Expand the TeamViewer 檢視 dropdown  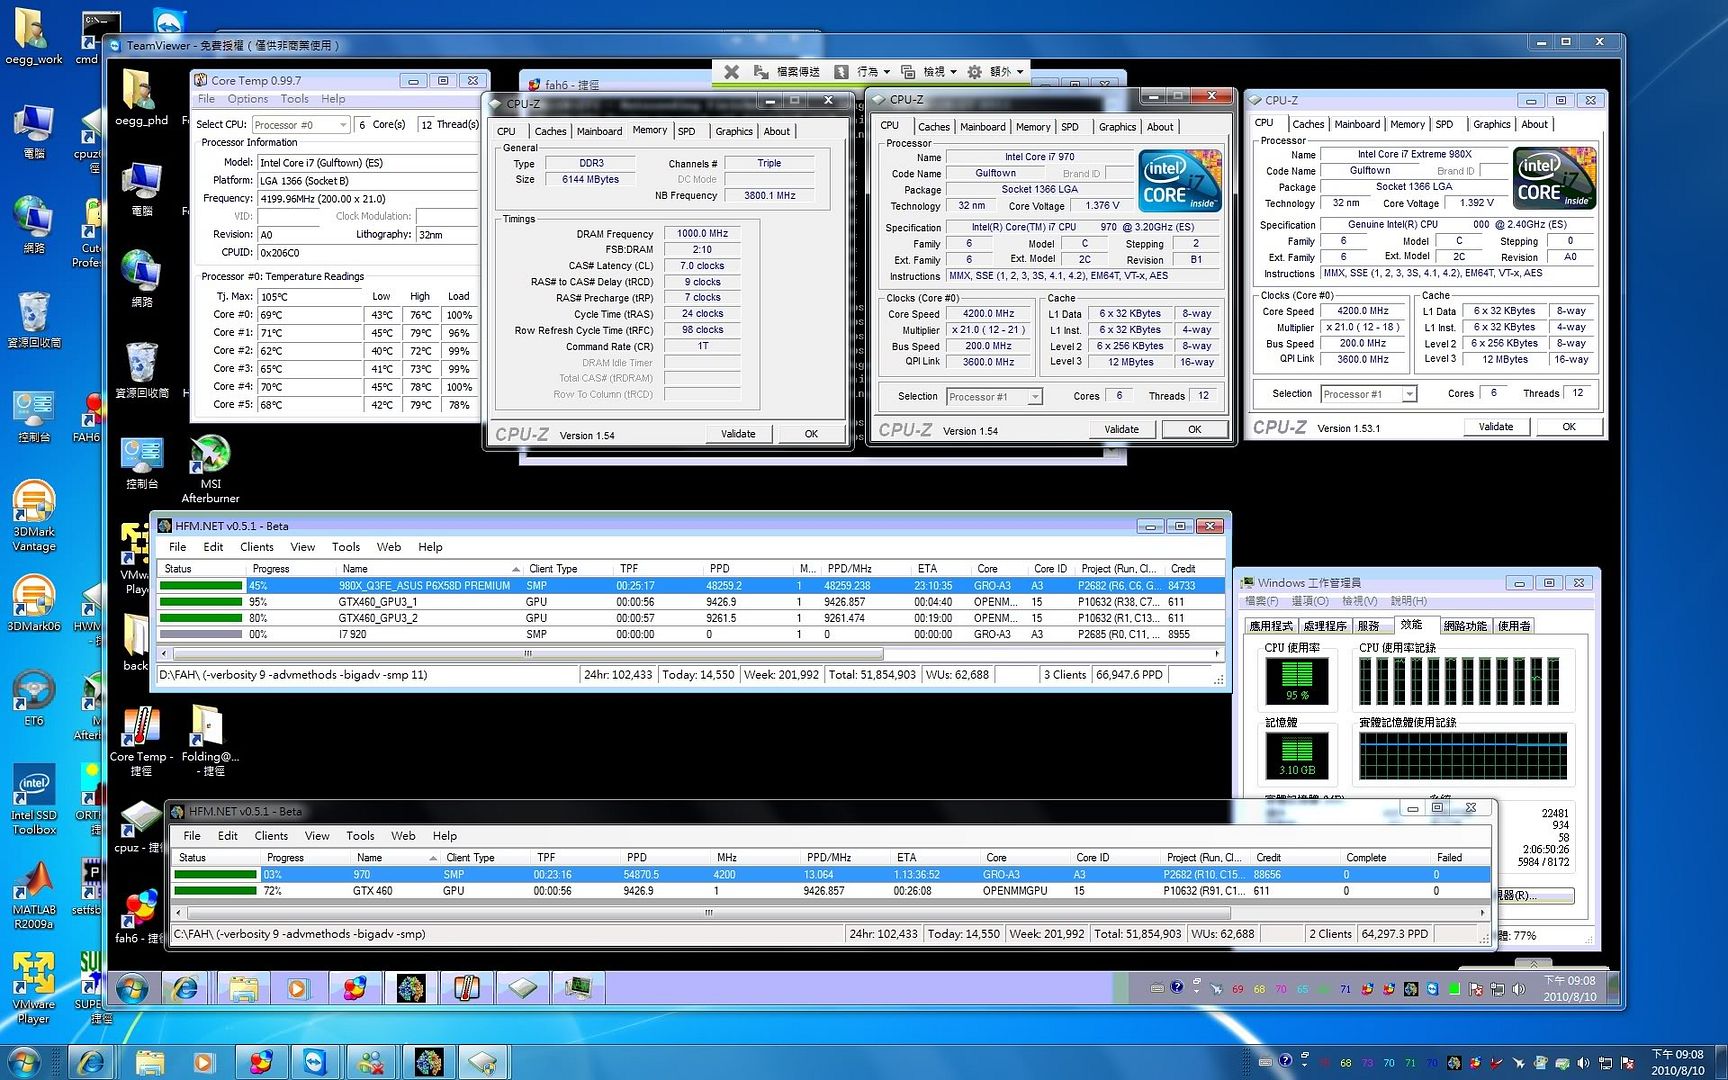[929, 72]
